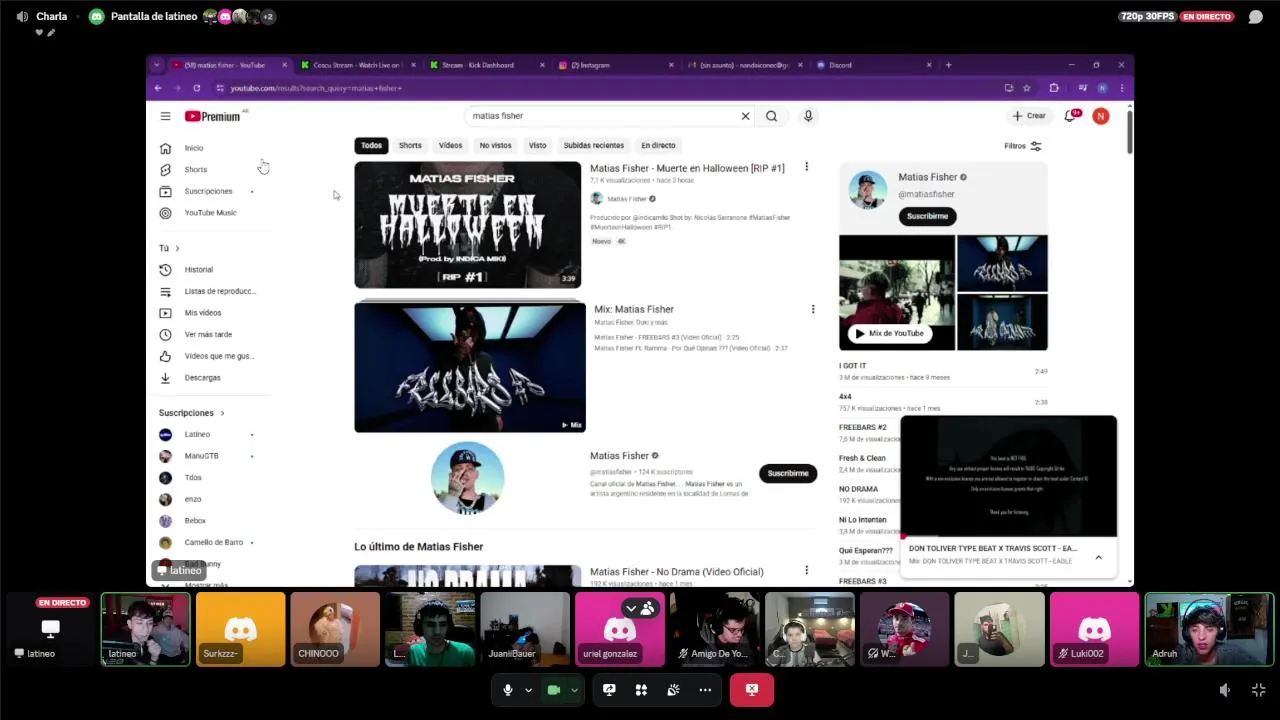This screenshot has width=1280, height=720.
Task: Select Subidas recientes filter chip
Action: point(593,146)
